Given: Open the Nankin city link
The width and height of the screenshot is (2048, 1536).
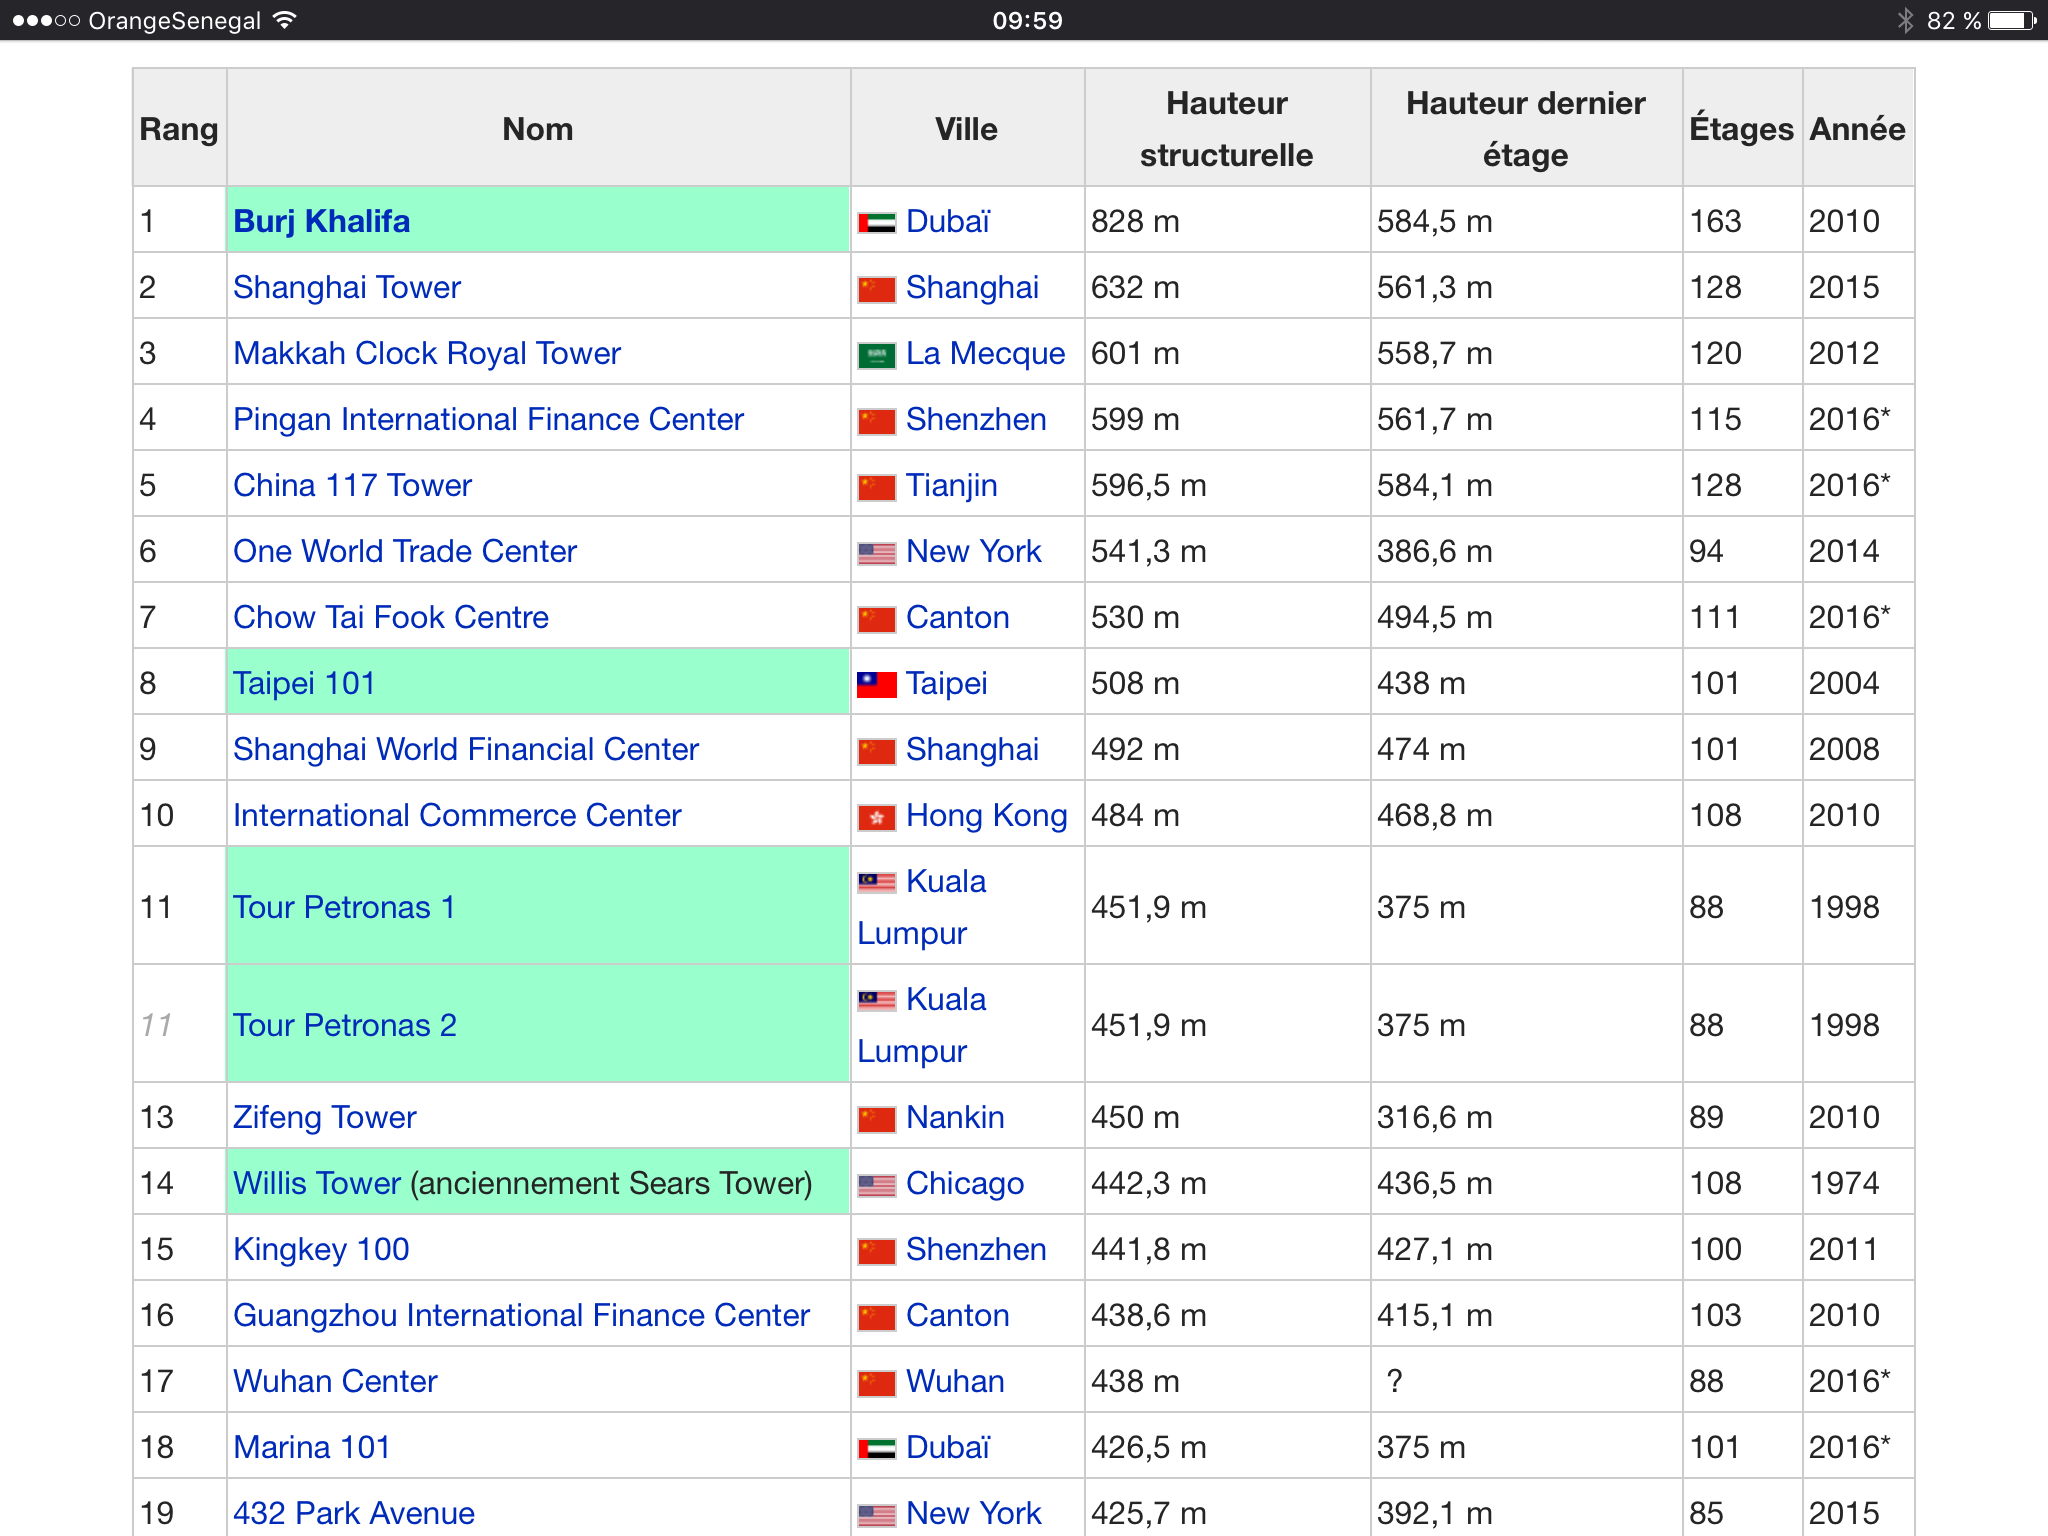Looking at the screenshot, I should (954, 1117).
